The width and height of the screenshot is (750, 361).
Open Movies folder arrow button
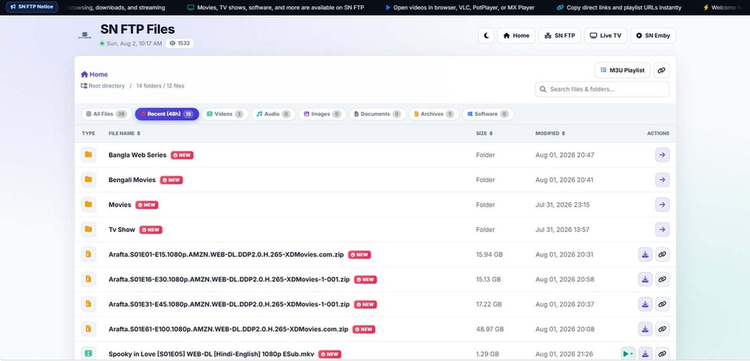[662, 205]
